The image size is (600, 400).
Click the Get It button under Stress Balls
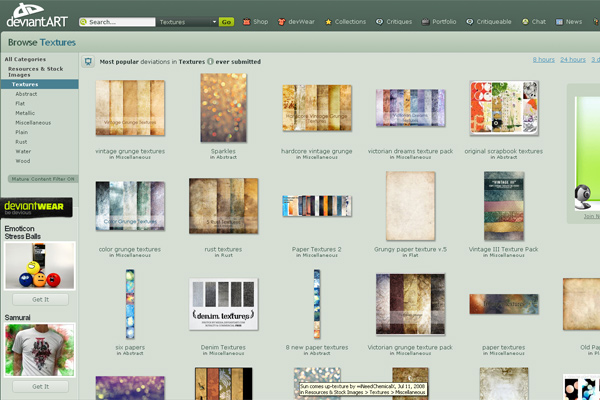click(40, 299)
